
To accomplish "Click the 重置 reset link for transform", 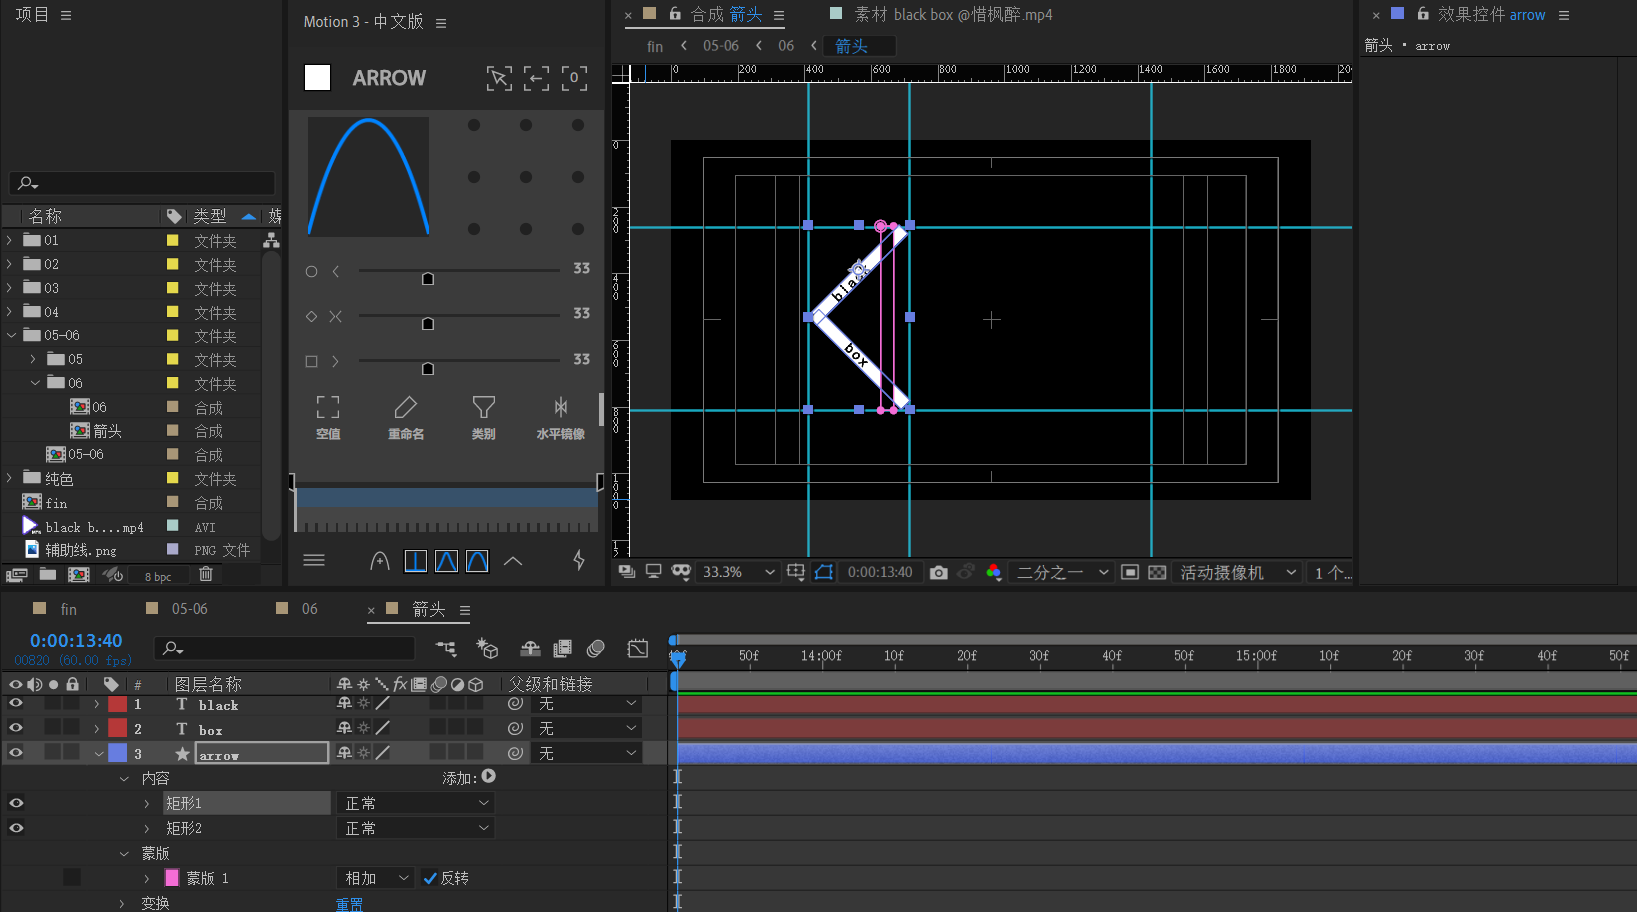I will tap(349, 904).
